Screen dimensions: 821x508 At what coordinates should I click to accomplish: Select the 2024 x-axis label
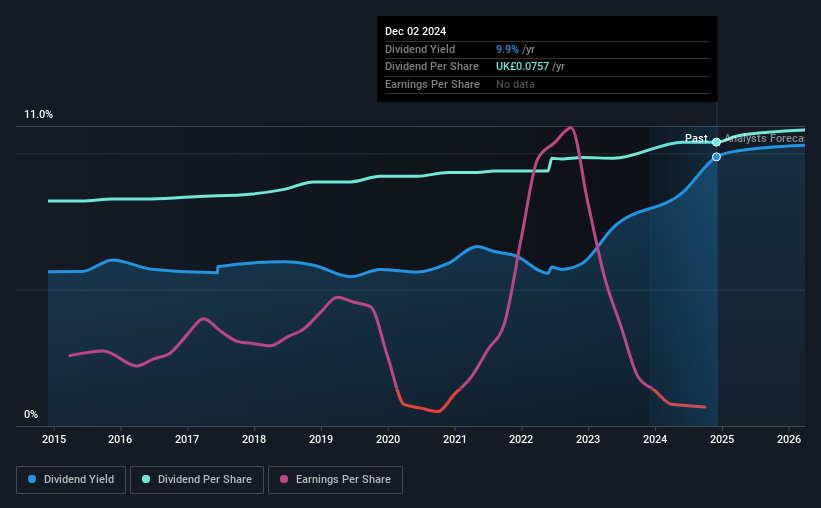coord(655,439)
